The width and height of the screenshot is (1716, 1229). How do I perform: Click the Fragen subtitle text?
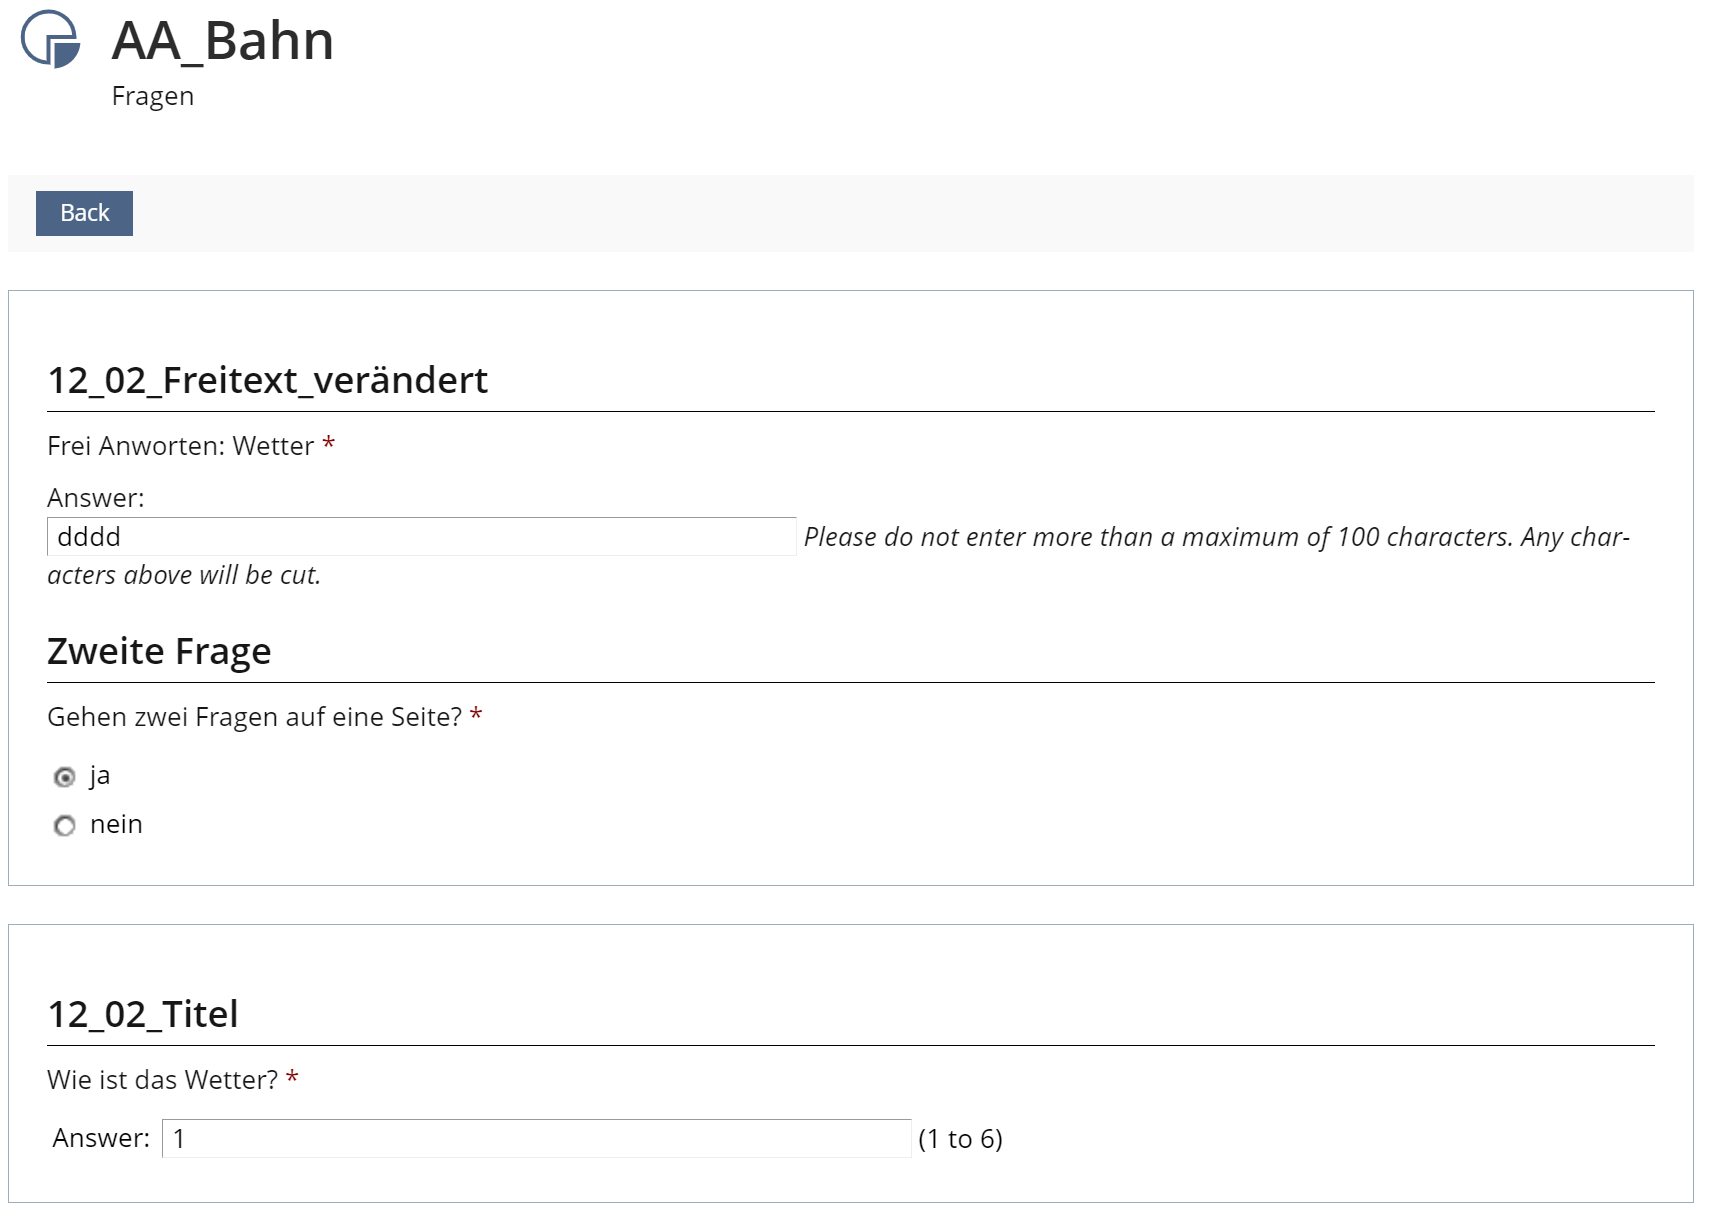(x=153, y=96)
